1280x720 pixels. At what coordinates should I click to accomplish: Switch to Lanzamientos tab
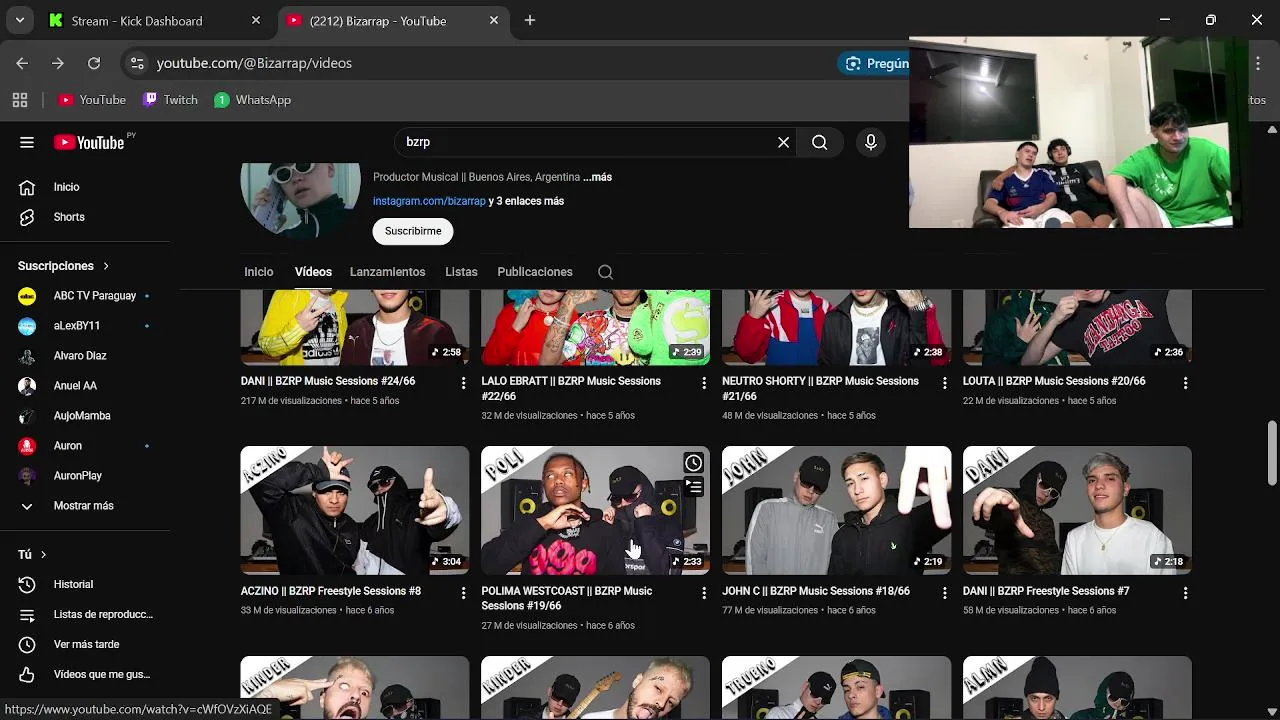point(387,272)
